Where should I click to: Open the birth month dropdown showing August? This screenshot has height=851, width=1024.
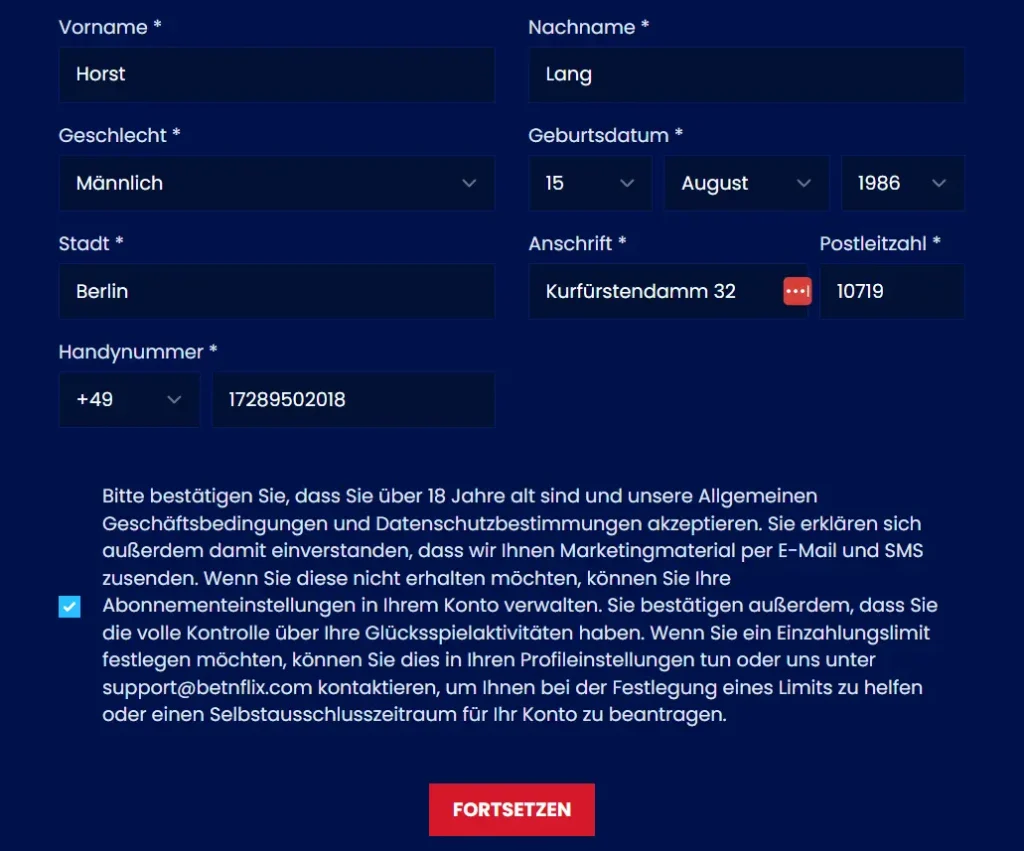coord(746,183)
